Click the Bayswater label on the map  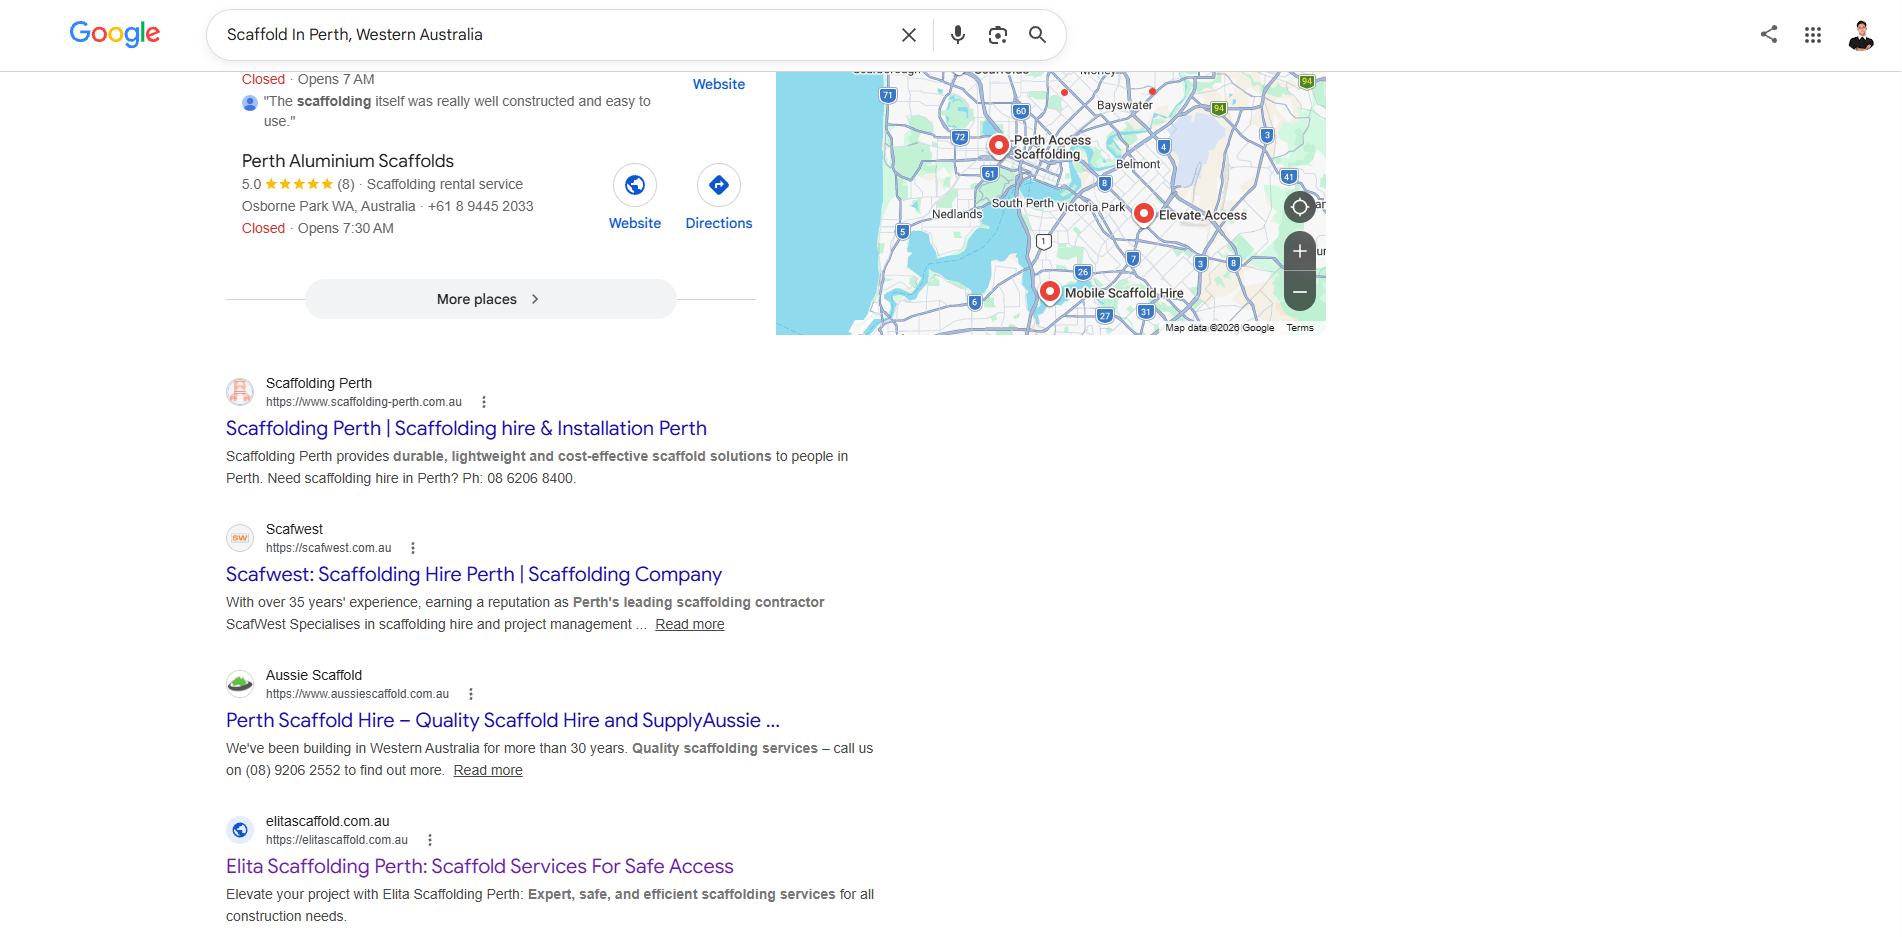tap(1125, 105)
